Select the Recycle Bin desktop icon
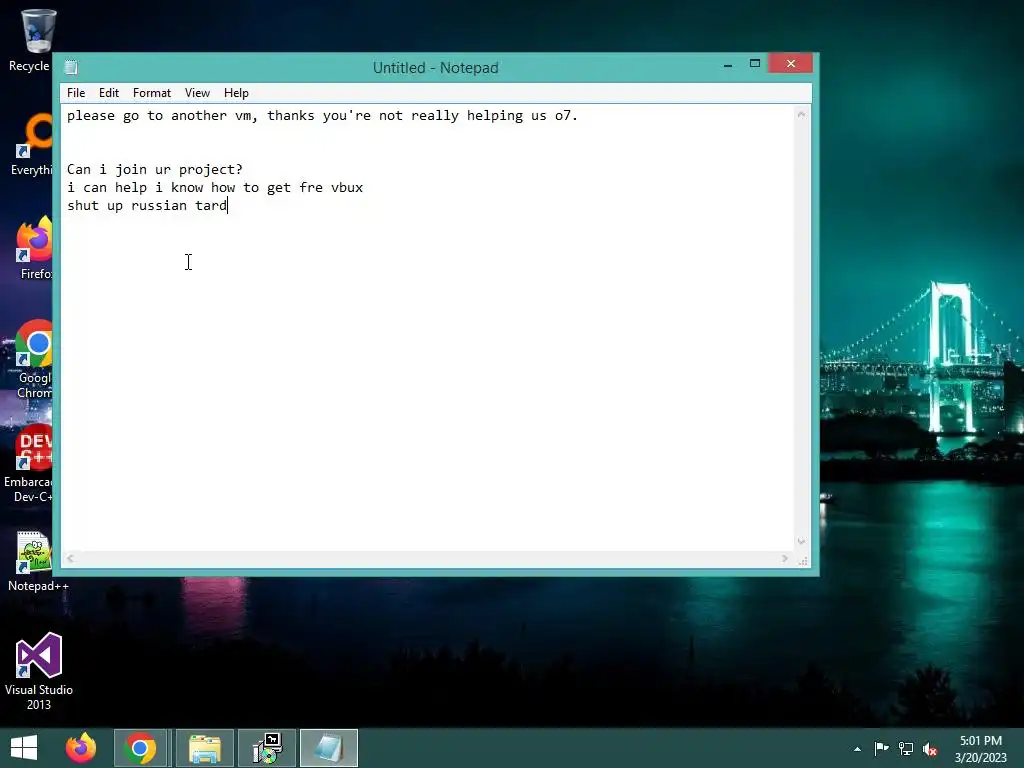 point(29,41)
